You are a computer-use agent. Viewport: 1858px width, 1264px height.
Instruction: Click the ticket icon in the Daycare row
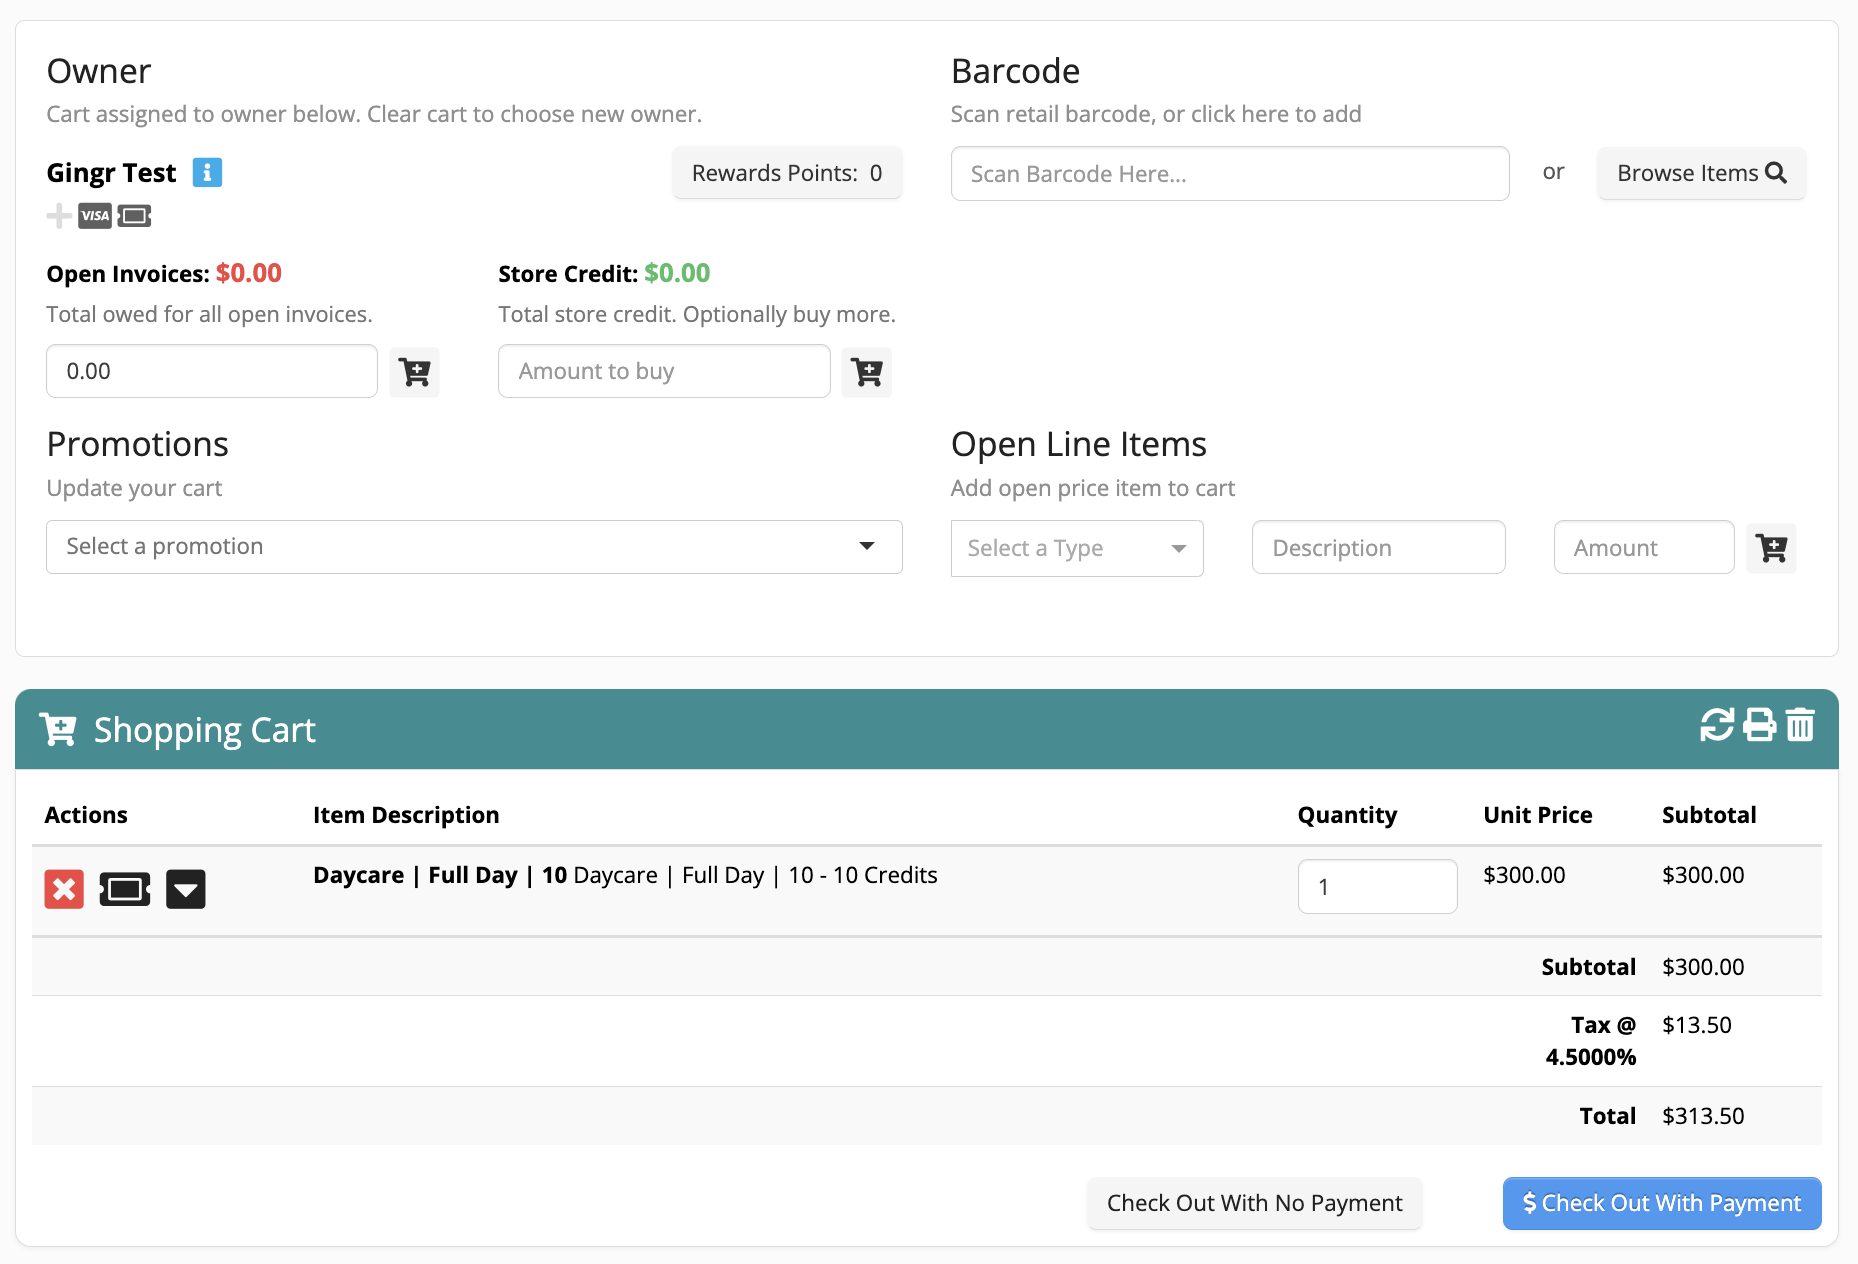125,889
